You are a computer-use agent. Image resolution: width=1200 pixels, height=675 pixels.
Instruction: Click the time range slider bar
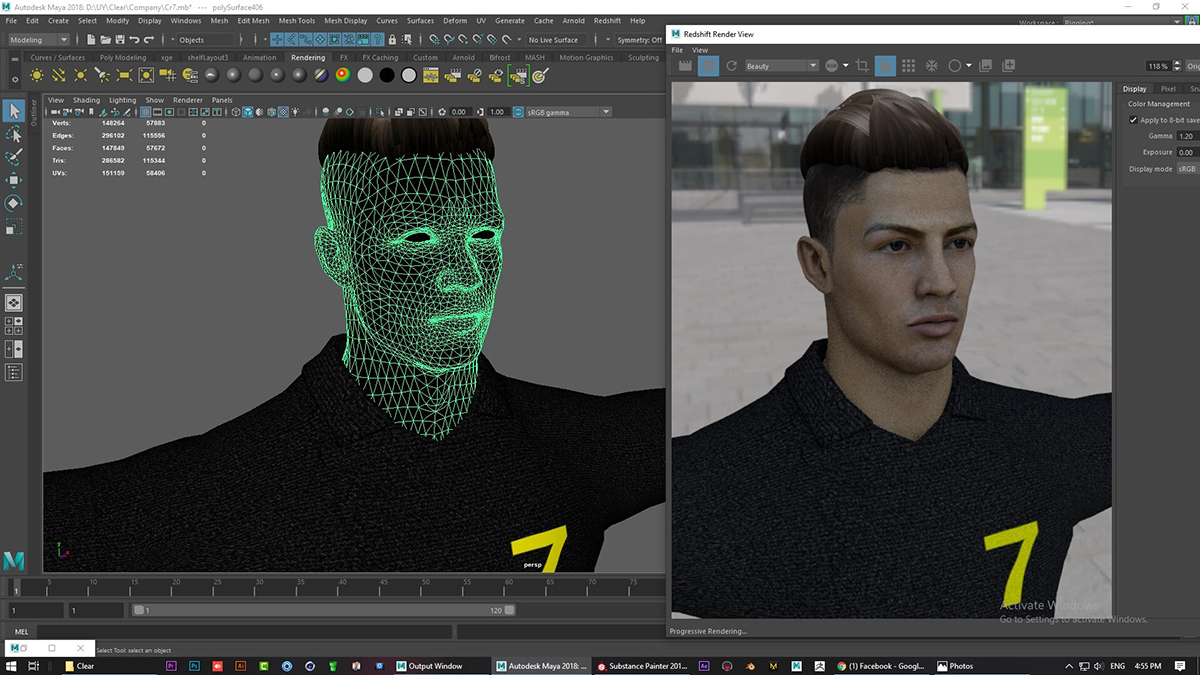[325, 610]
